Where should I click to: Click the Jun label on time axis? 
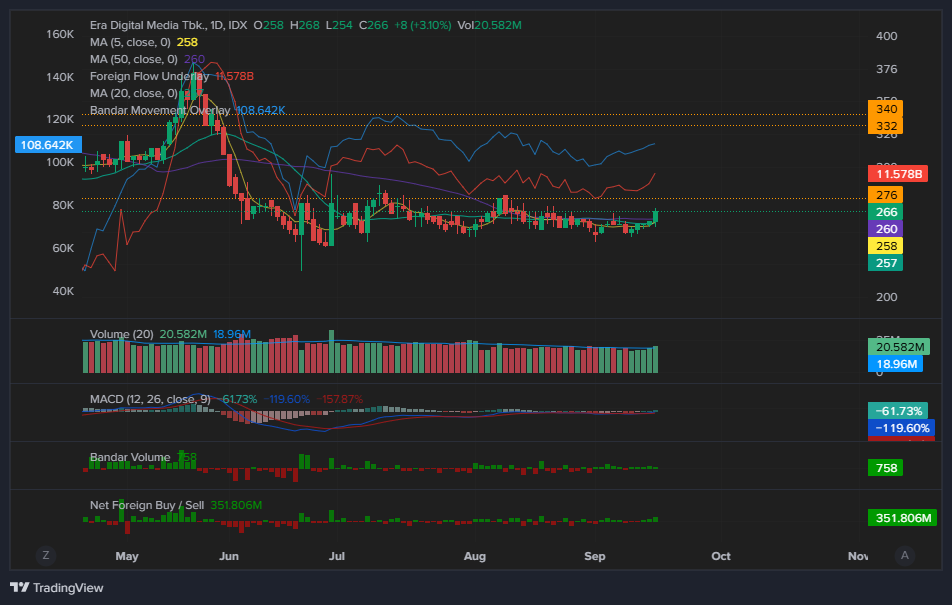(x=229, y=556)
